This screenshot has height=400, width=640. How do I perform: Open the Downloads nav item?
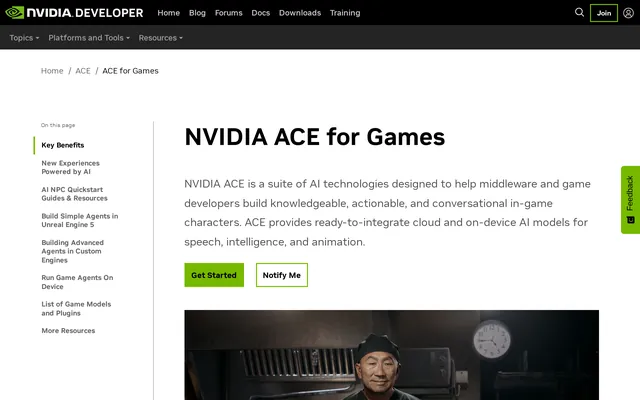coord(300,13)
